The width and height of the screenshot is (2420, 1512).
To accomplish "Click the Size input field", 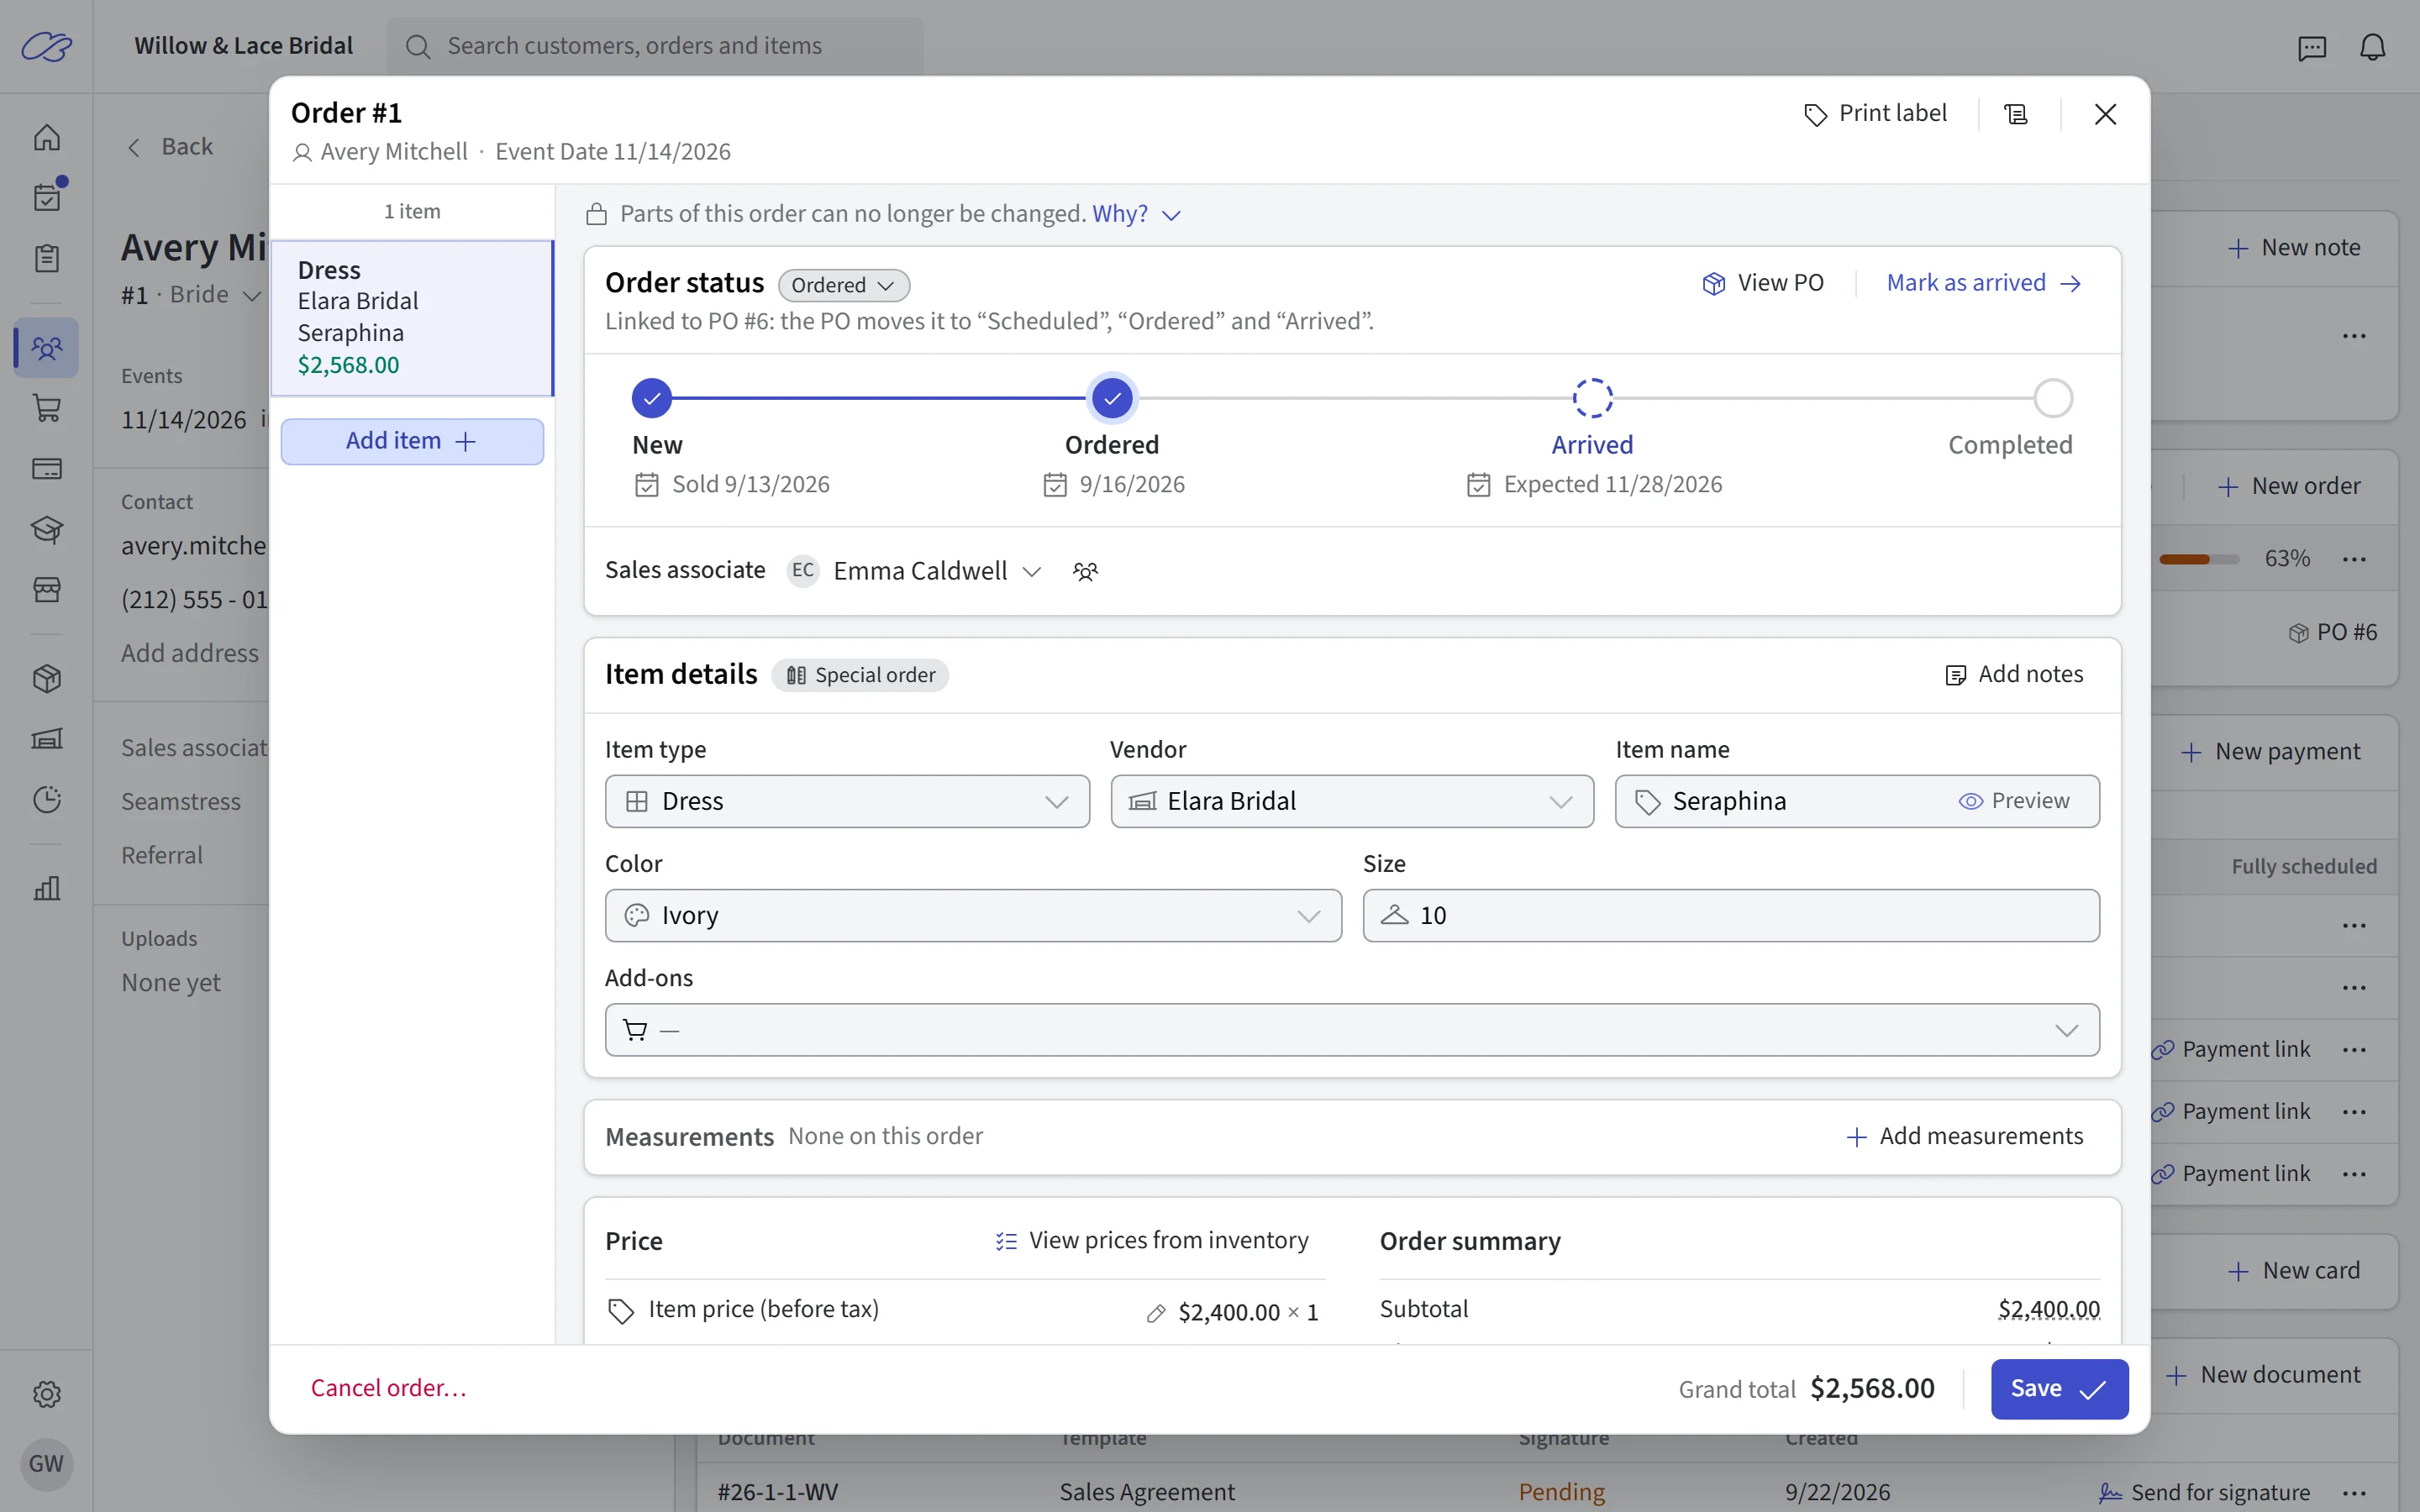I will [x=1730, y=915].
